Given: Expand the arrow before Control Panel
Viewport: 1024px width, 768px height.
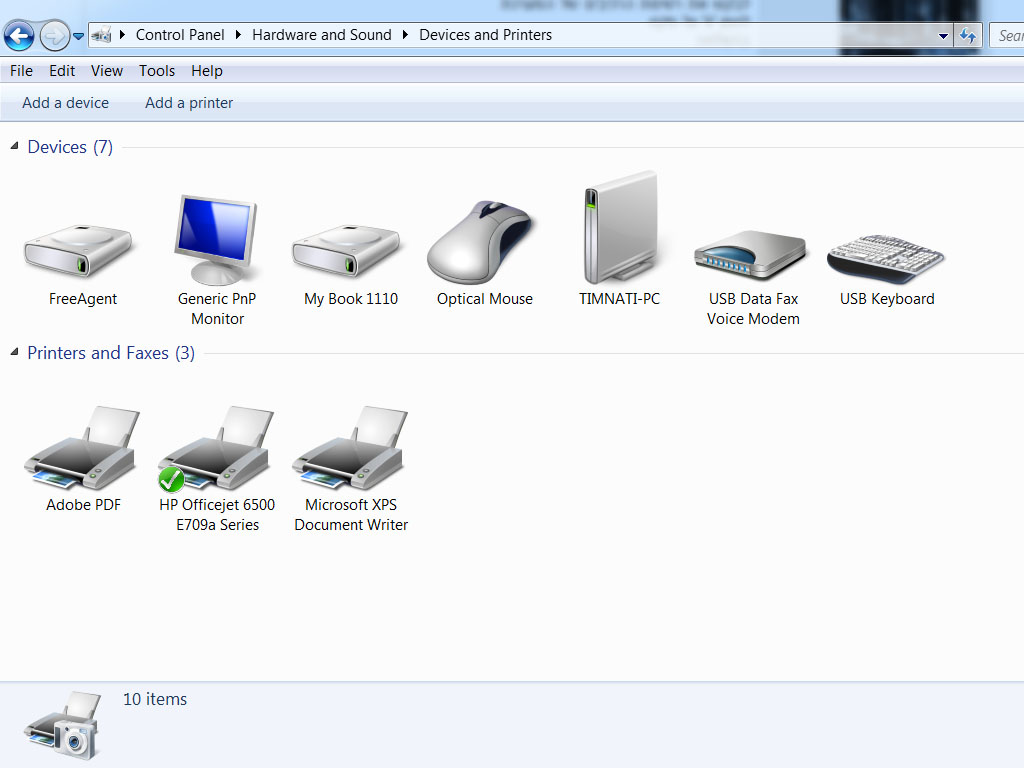Looking at the screenshot, I should coord(122,35).
